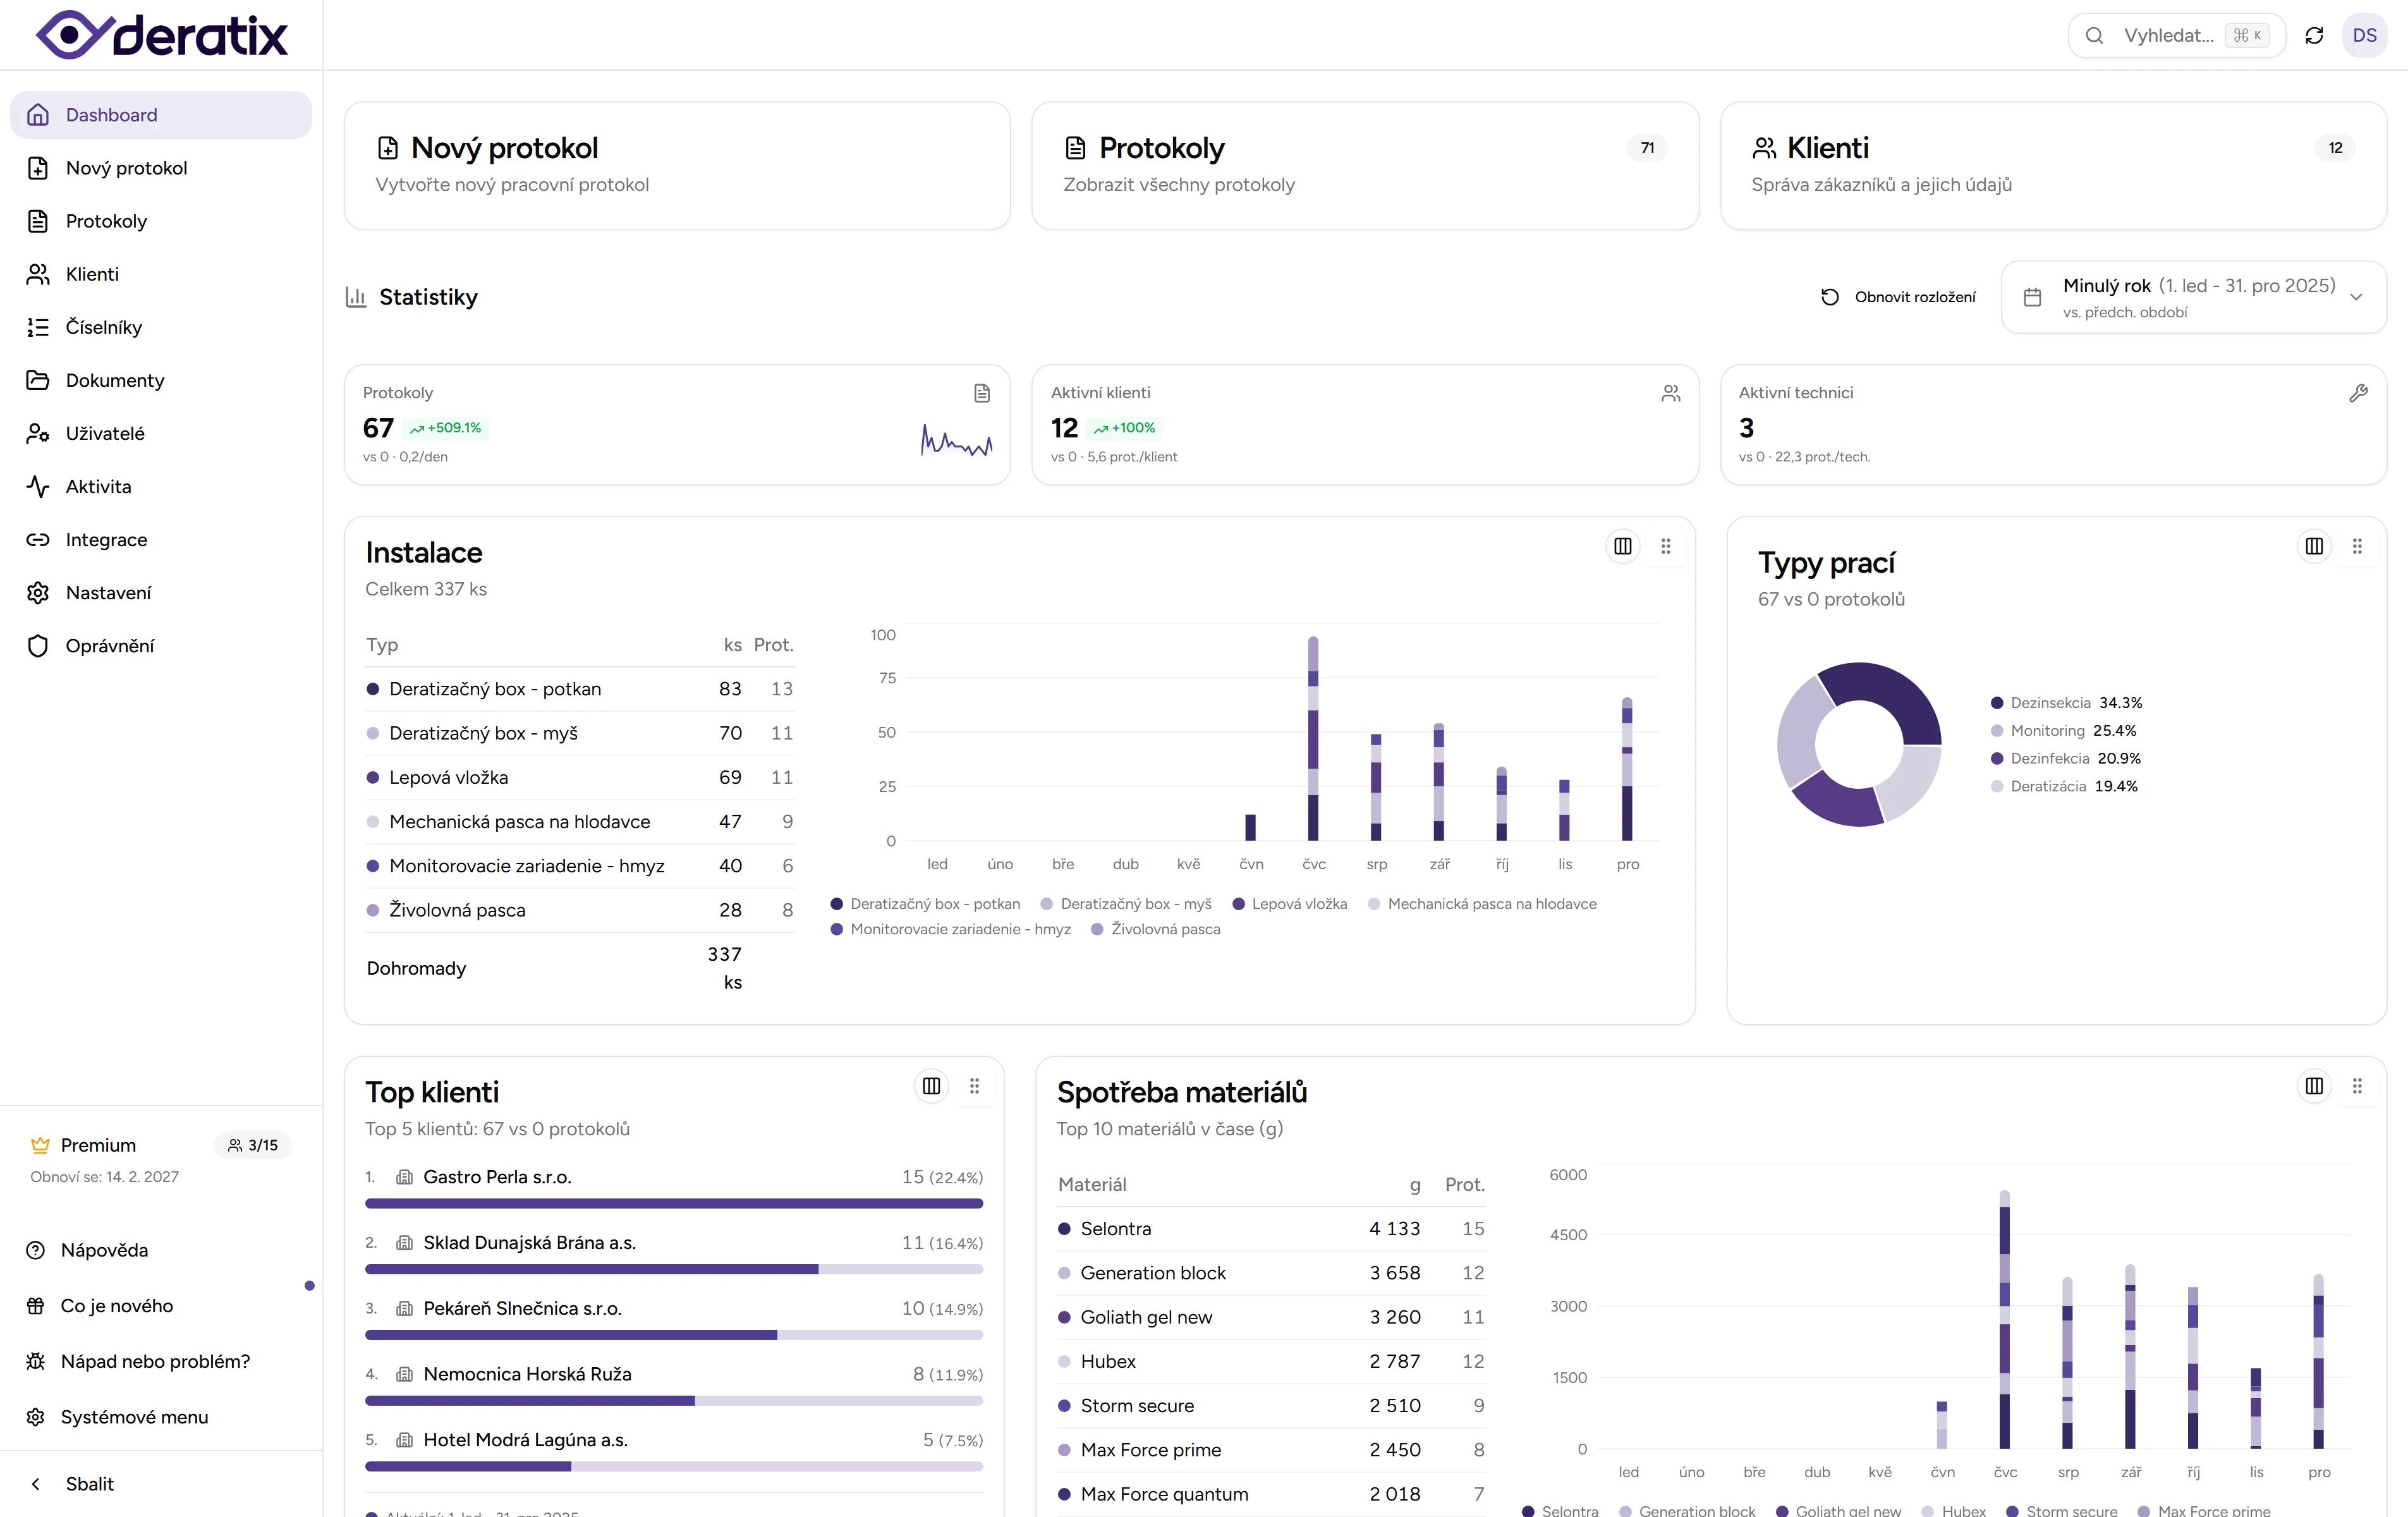
Task: Open the Nový protokol card
Action: click(x=677, y=166)
